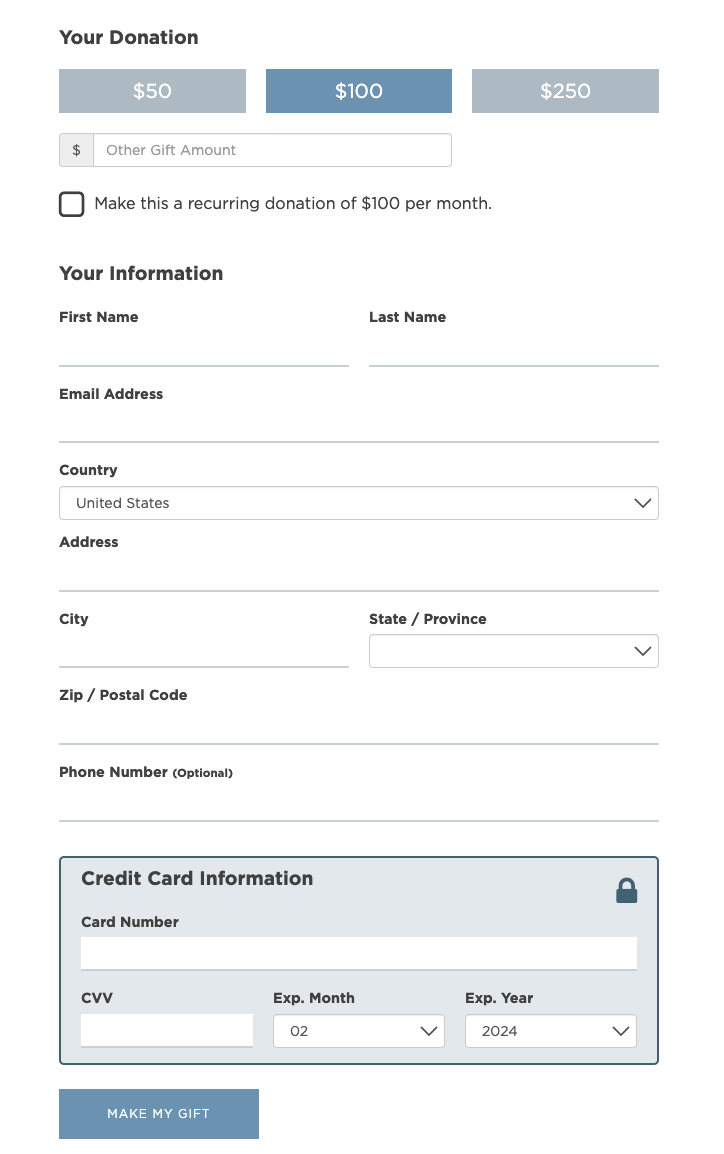Screen dimensions: 724x1154
Task: Open the Country dropdown
Action: point(358,503)
